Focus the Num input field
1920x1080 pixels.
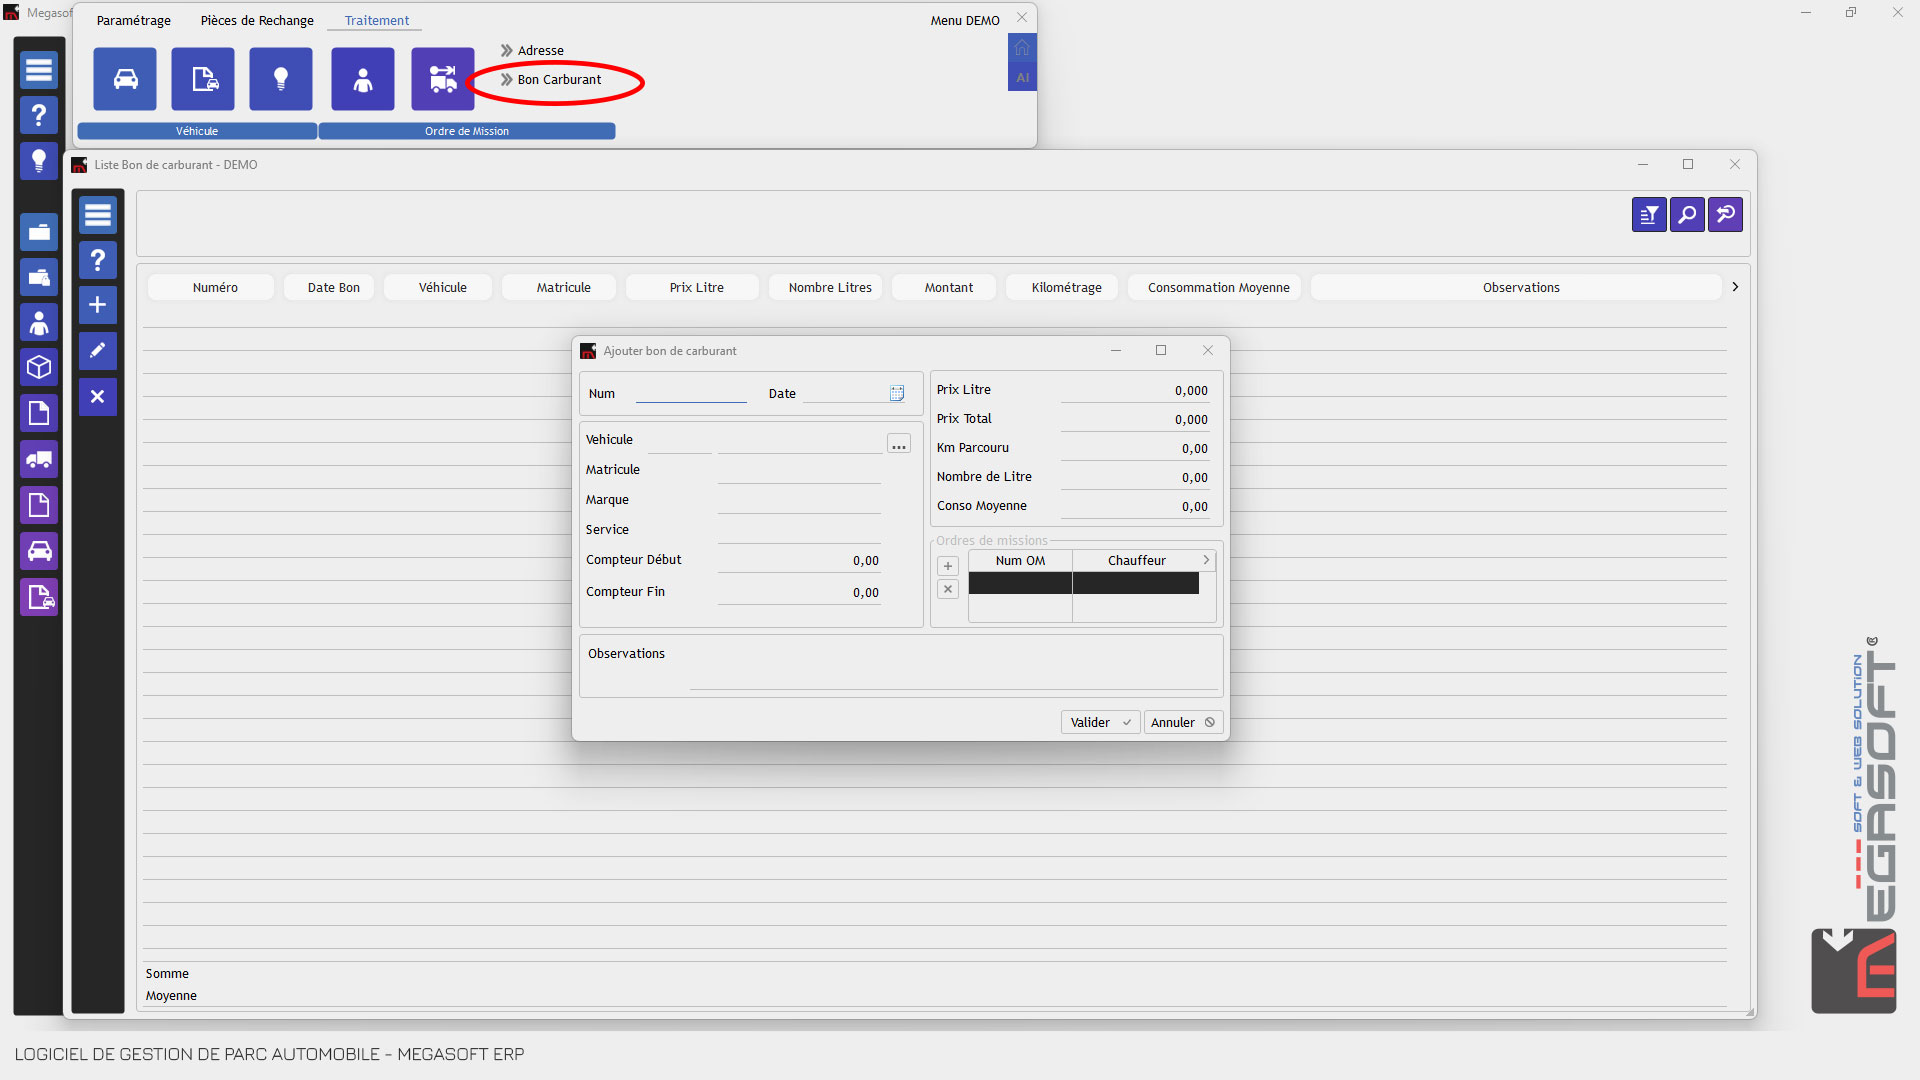tap(691, 393)
